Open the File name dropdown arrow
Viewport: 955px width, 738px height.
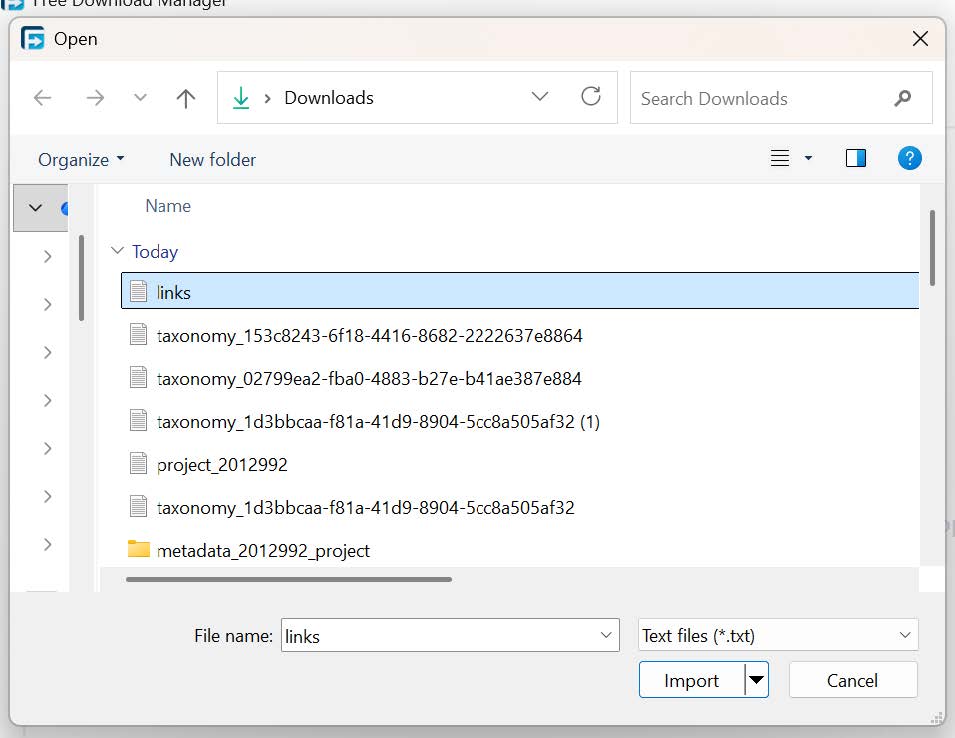606,635
